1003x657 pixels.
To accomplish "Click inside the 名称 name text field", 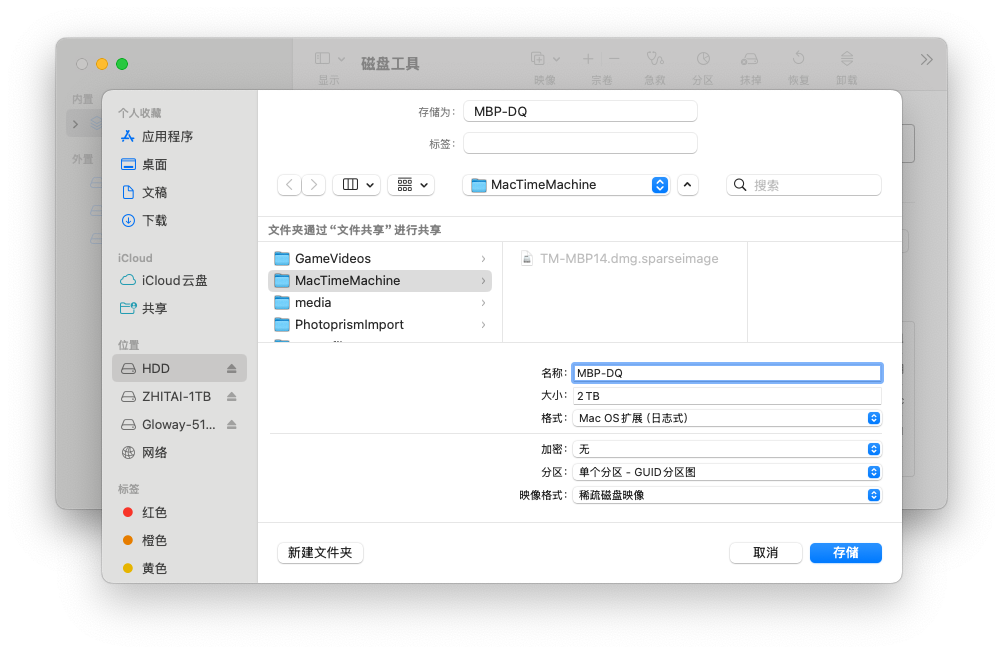I will coord(727,372).
